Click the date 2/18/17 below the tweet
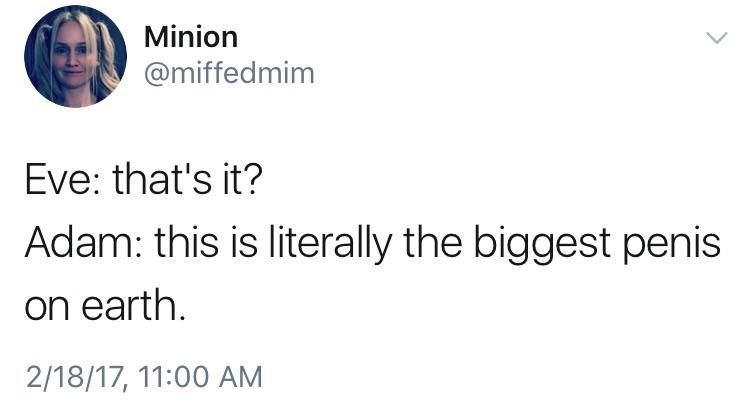The image size is (750, 402). 76,376
